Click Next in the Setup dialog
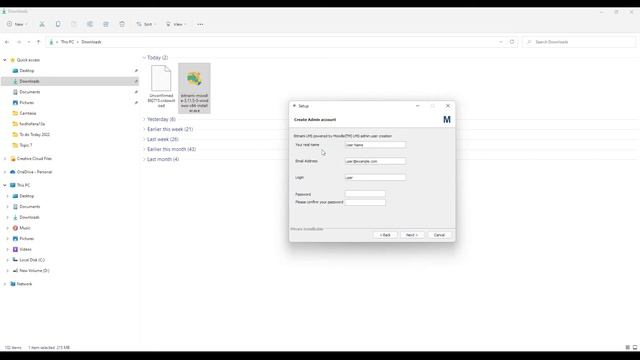The width and height of the screenshot is (640, 360). point(412,235)
